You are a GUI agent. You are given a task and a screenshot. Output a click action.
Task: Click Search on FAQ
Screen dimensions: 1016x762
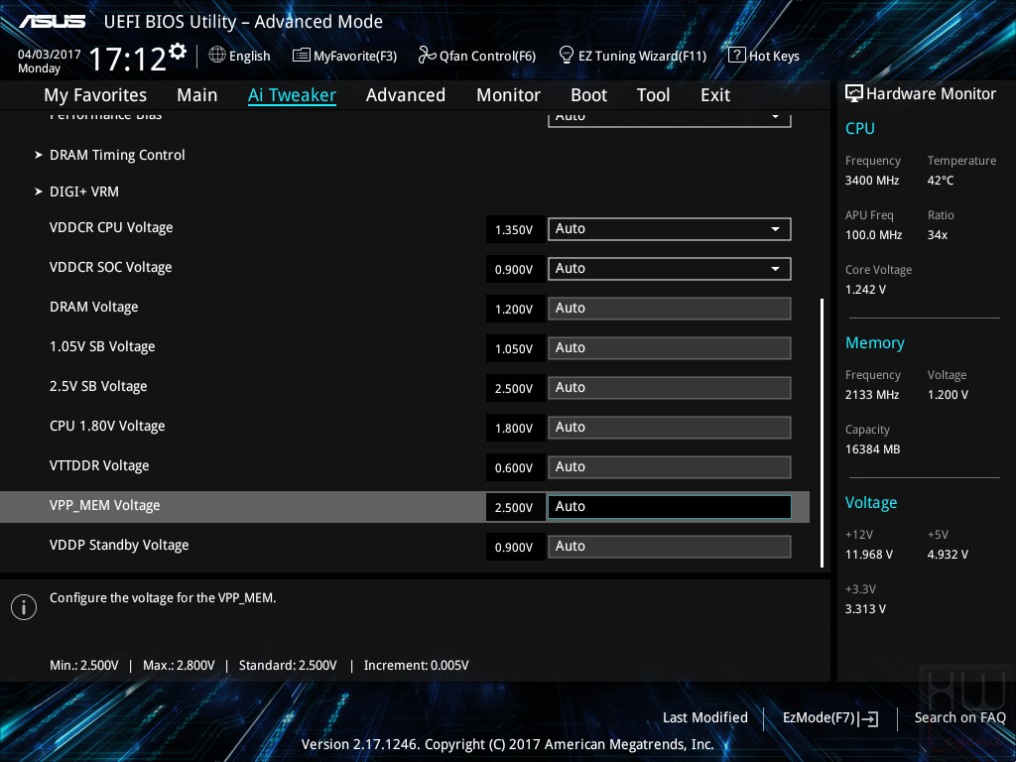(960, 717)
